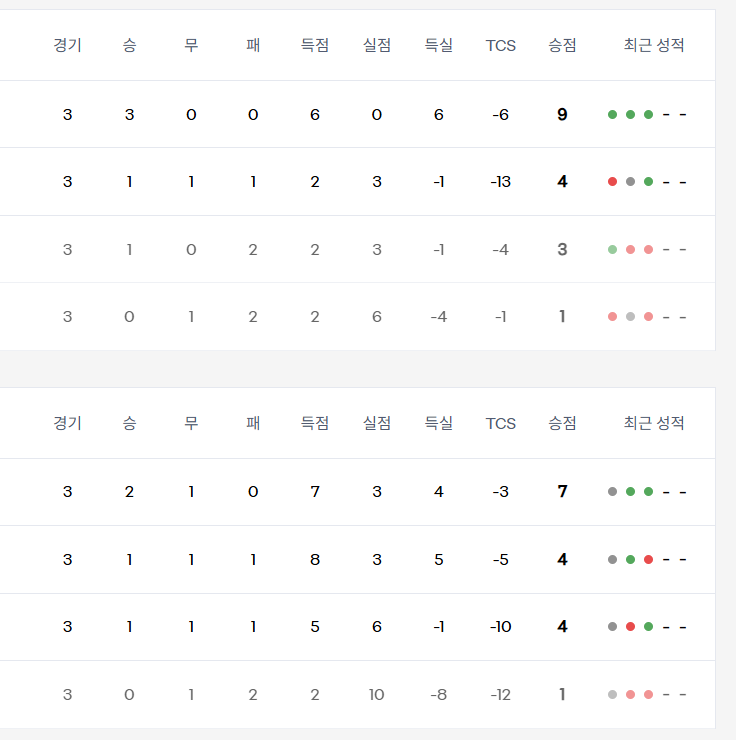Click the red loss dot in the TCS -10 row

[630, 627]
